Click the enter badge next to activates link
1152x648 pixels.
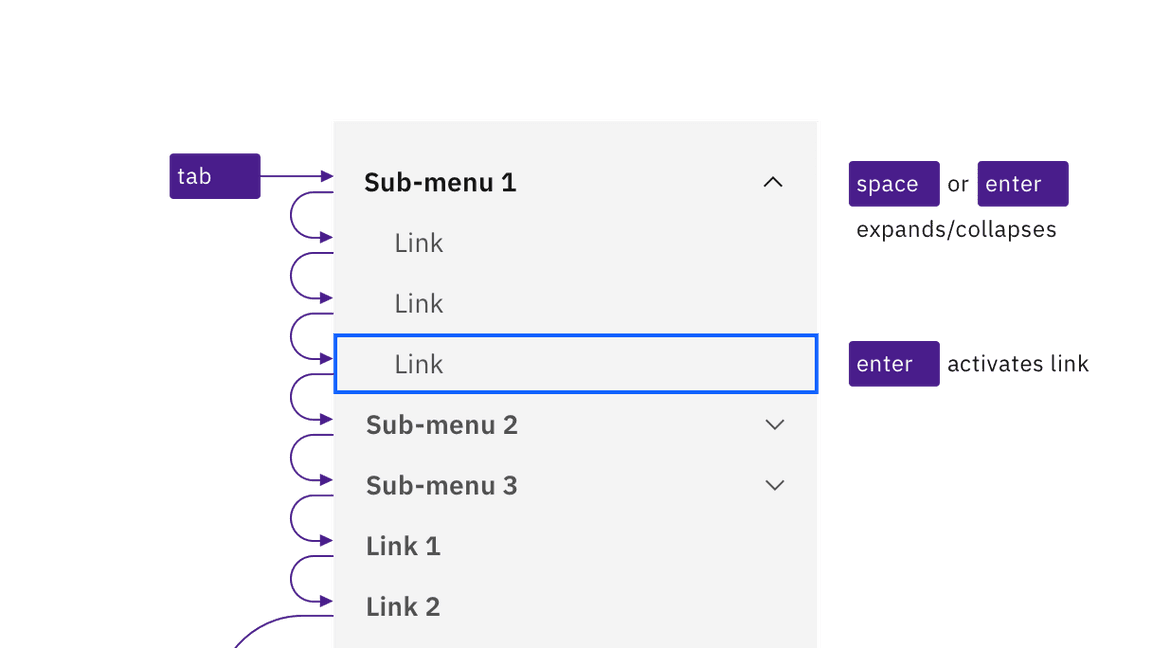[893, 364]
